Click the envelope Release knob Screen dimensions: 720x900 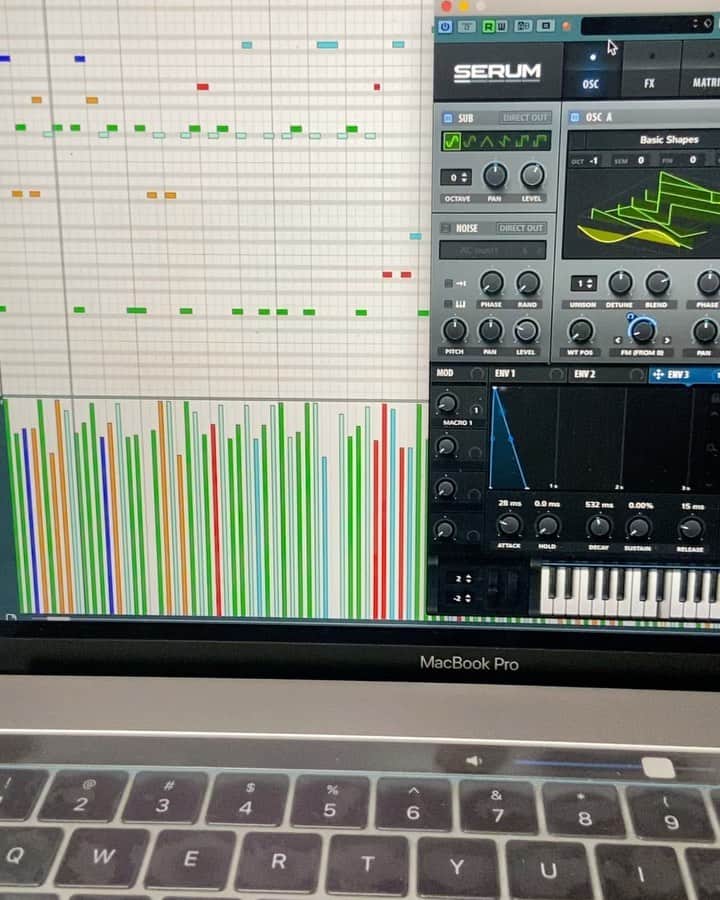coord(691,529)
